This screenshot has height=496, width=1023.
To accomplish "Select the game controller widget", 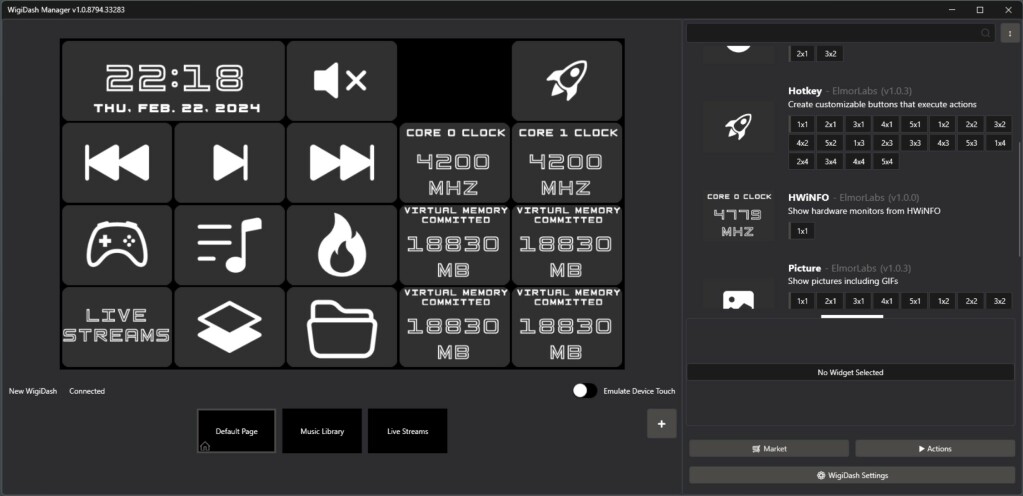I will pos(117,245).
